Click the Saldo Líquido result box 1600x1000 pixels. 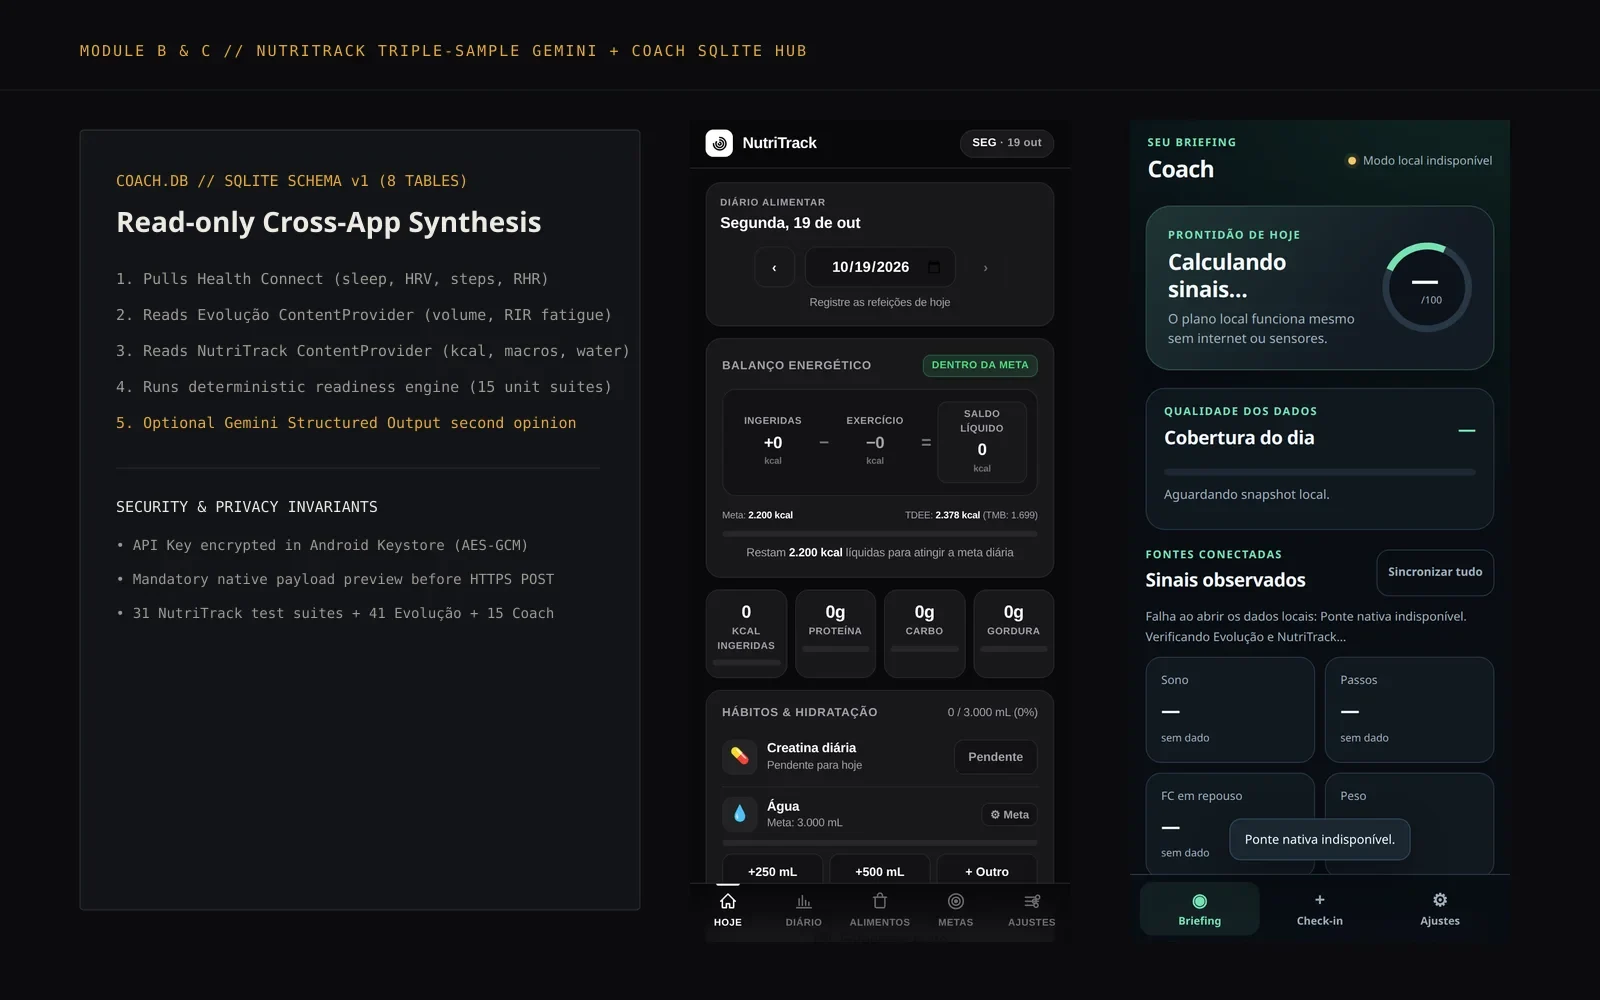click(x=982, y=441)
